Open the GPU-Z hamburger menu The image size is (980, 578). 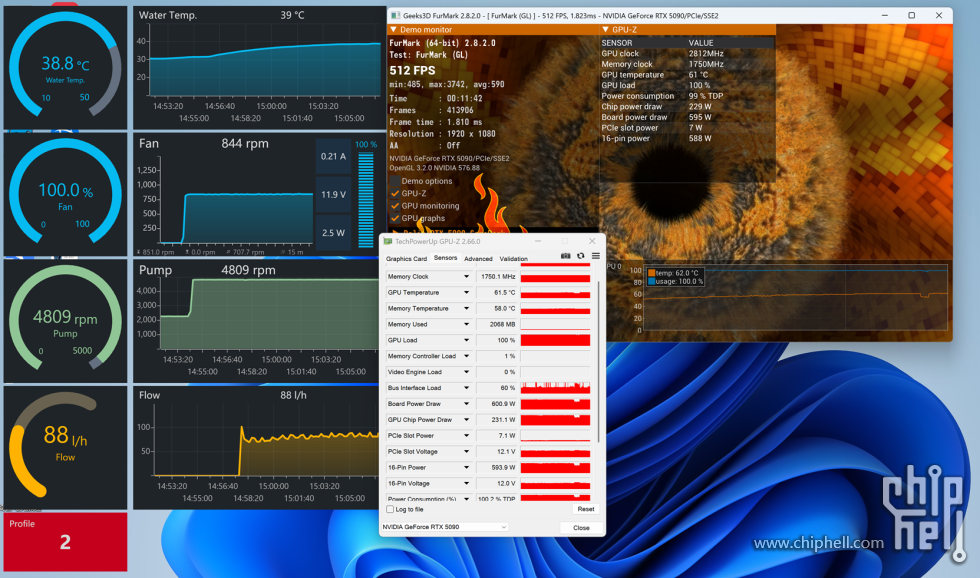[596, 256]
